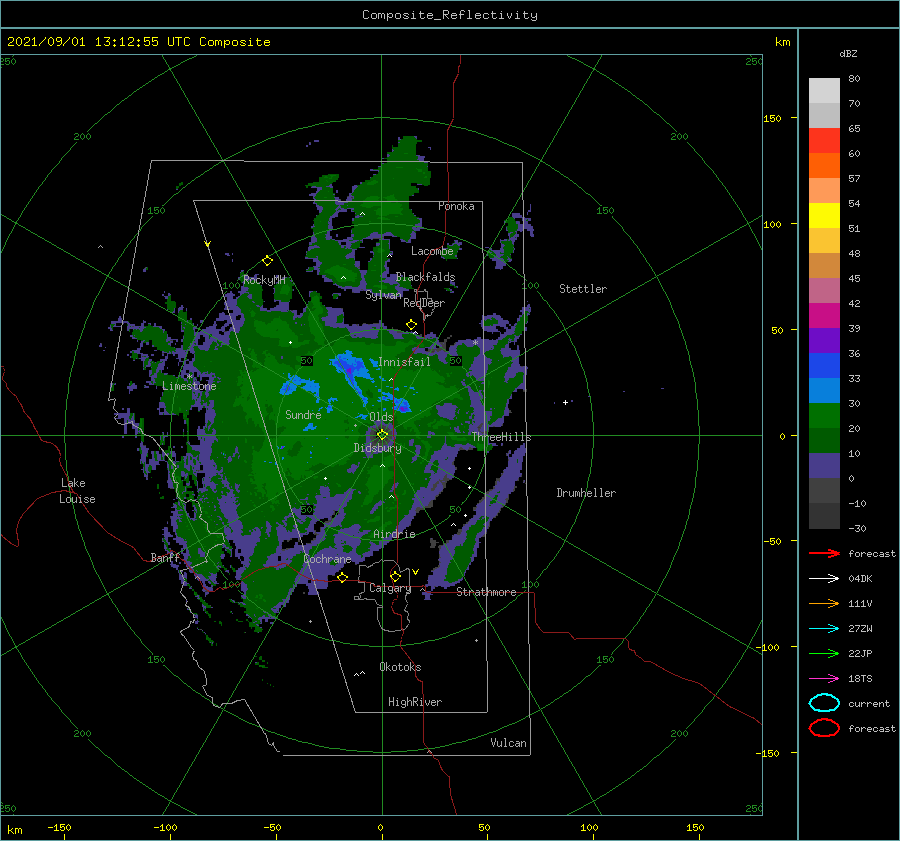
Task: Select the RockyMH label
Action: tap(264, 280)
